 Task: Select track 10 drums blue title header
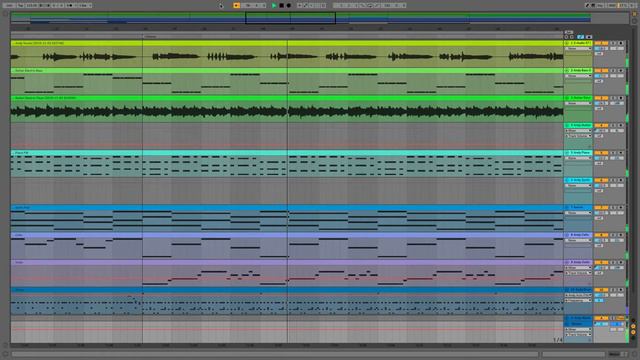[578, 290]
